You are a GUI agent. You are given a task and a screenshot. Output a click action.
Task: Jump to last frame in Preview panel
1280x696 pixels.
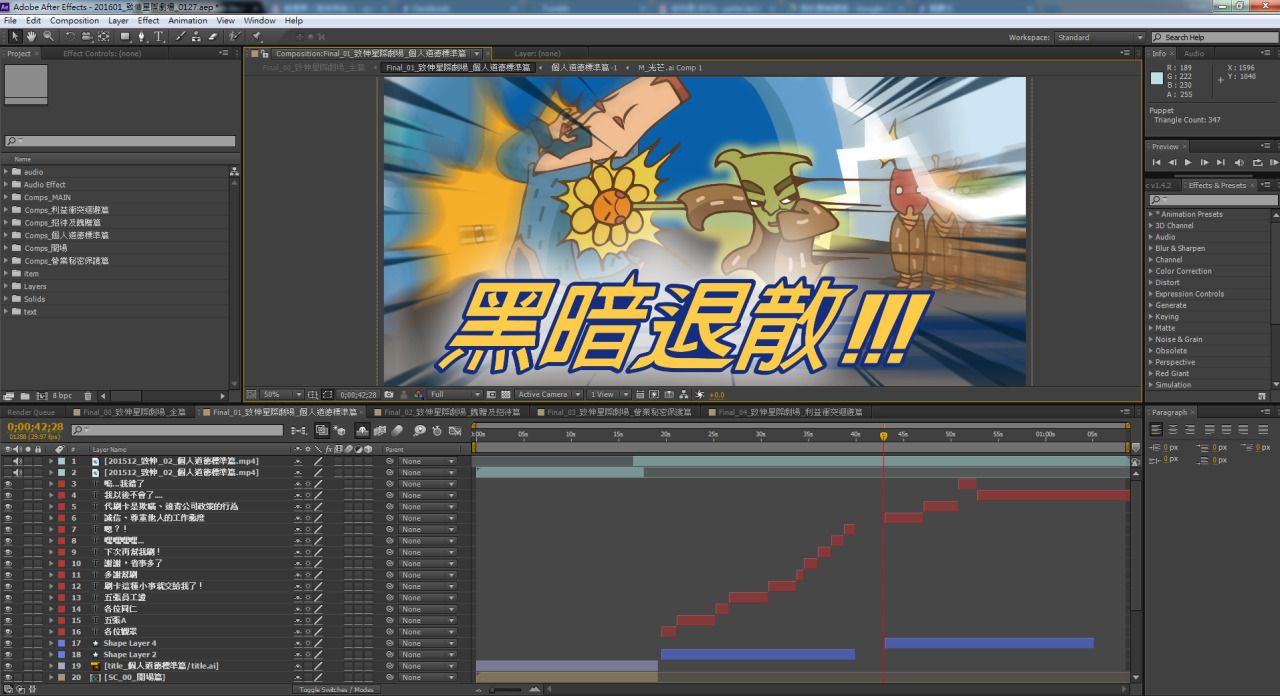coord(1221,162)
